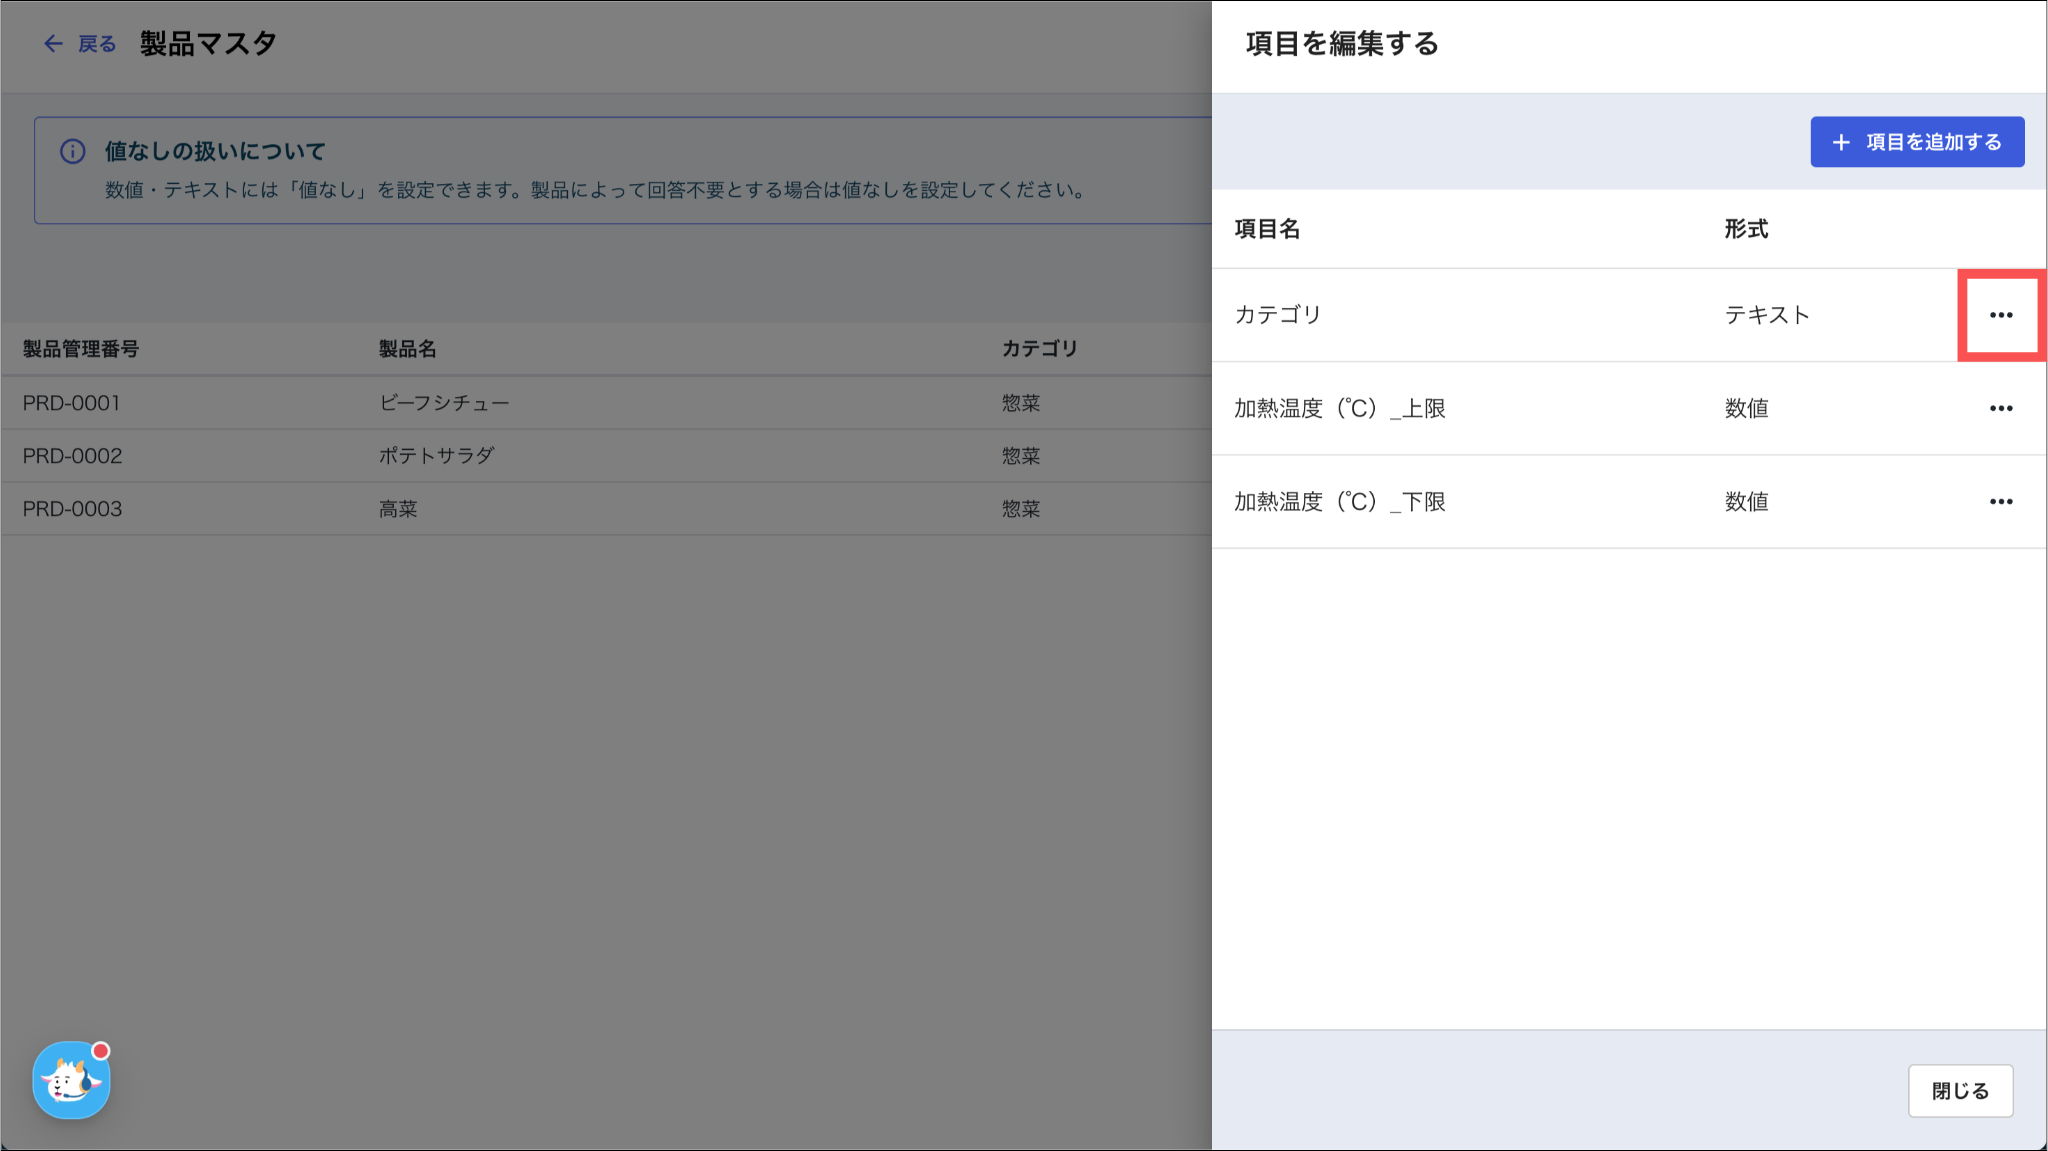This screenshot has width=2048, height=1151.
Task: Open the more options menu for 加熱温度（℃）_下限
Action: pyautogui.click(x=2001, y=502)
